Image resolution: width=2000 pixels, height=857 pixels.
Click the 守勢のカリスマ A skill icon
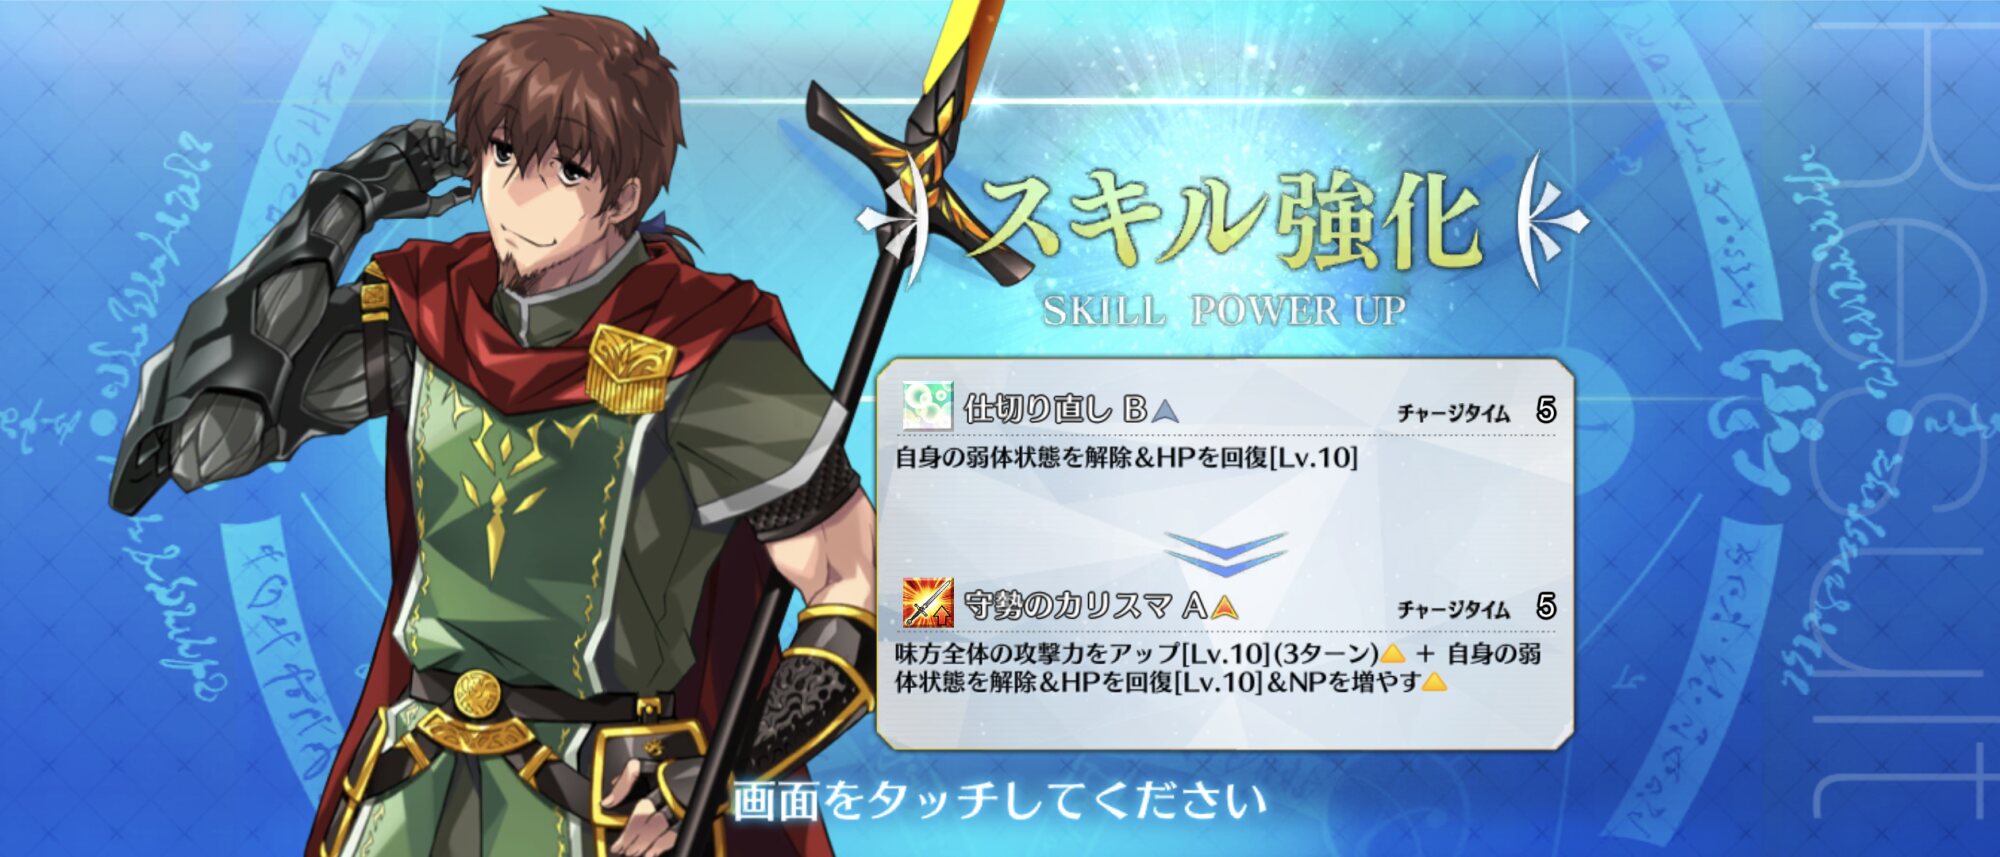coord(927,603)
